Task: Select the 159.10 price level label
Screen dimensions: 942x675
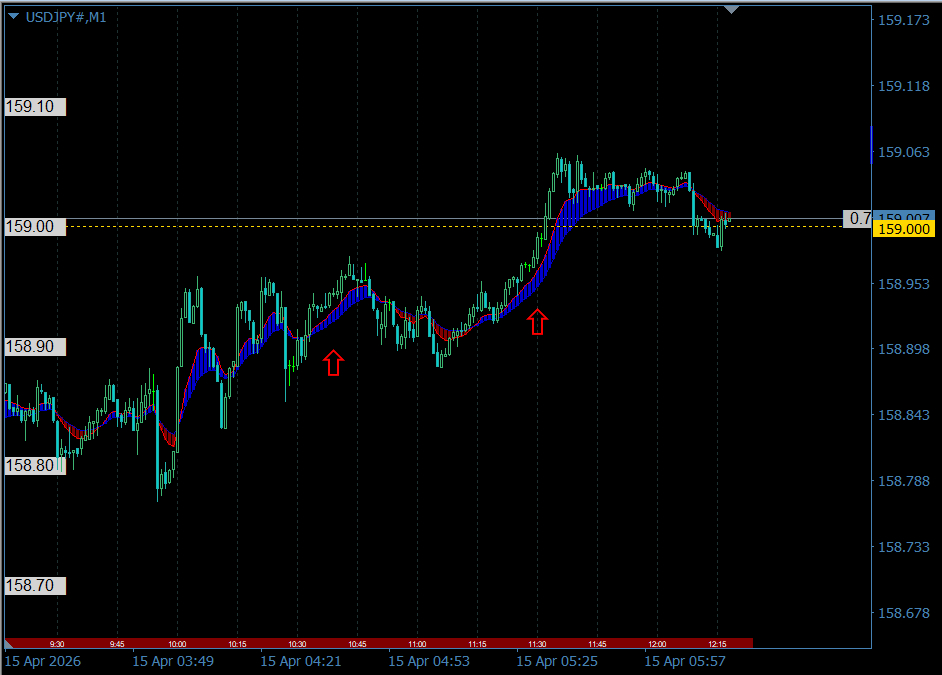Action: [x=35, y=107]
